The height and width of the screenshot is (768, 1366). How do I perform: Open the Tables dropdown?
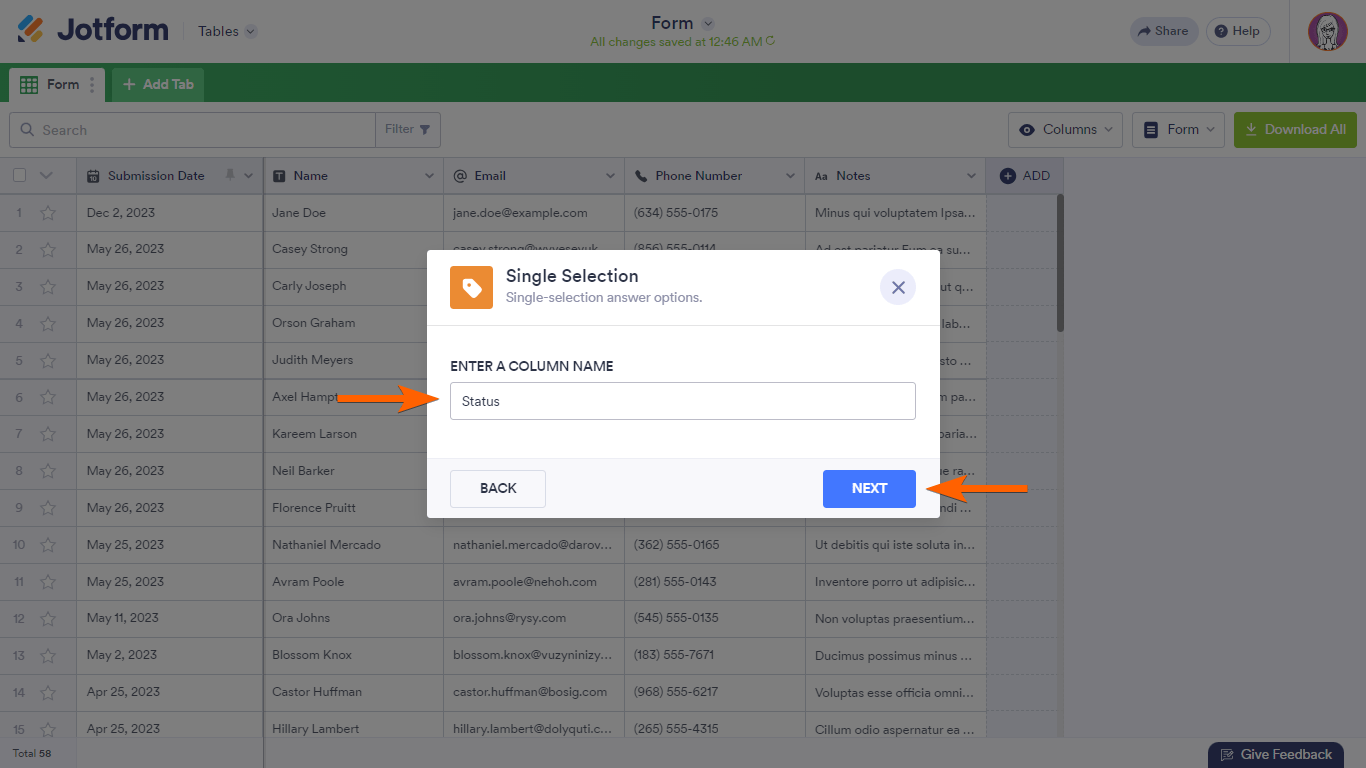tap(227, 31)
